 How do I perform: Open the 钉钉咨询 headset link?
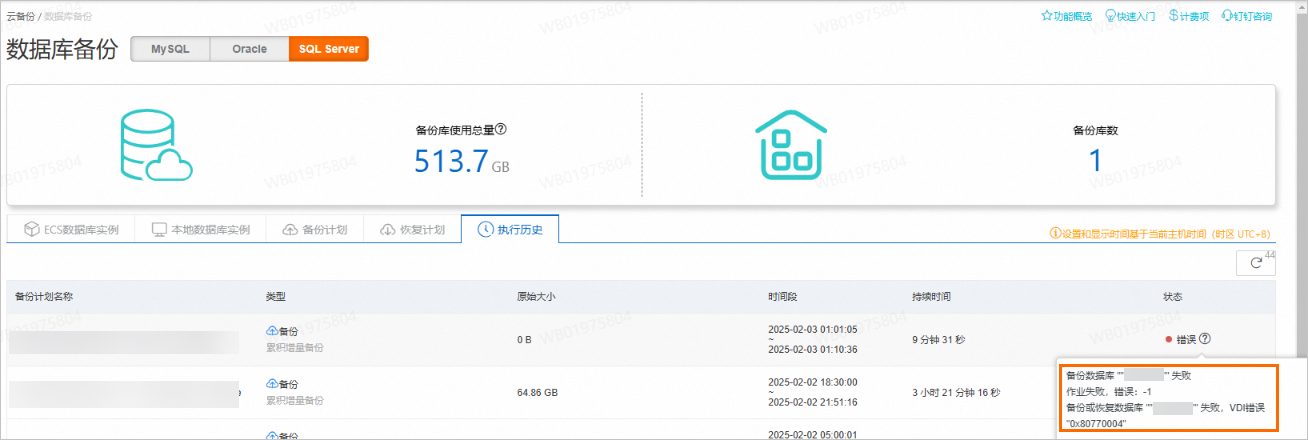click(1247, 16)
